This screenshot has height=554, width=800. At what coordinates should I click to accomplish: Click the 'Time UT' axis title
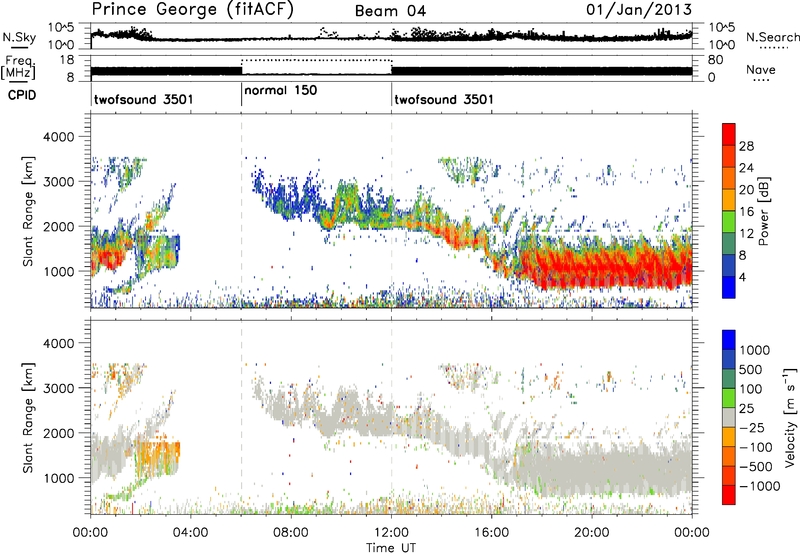391,547
